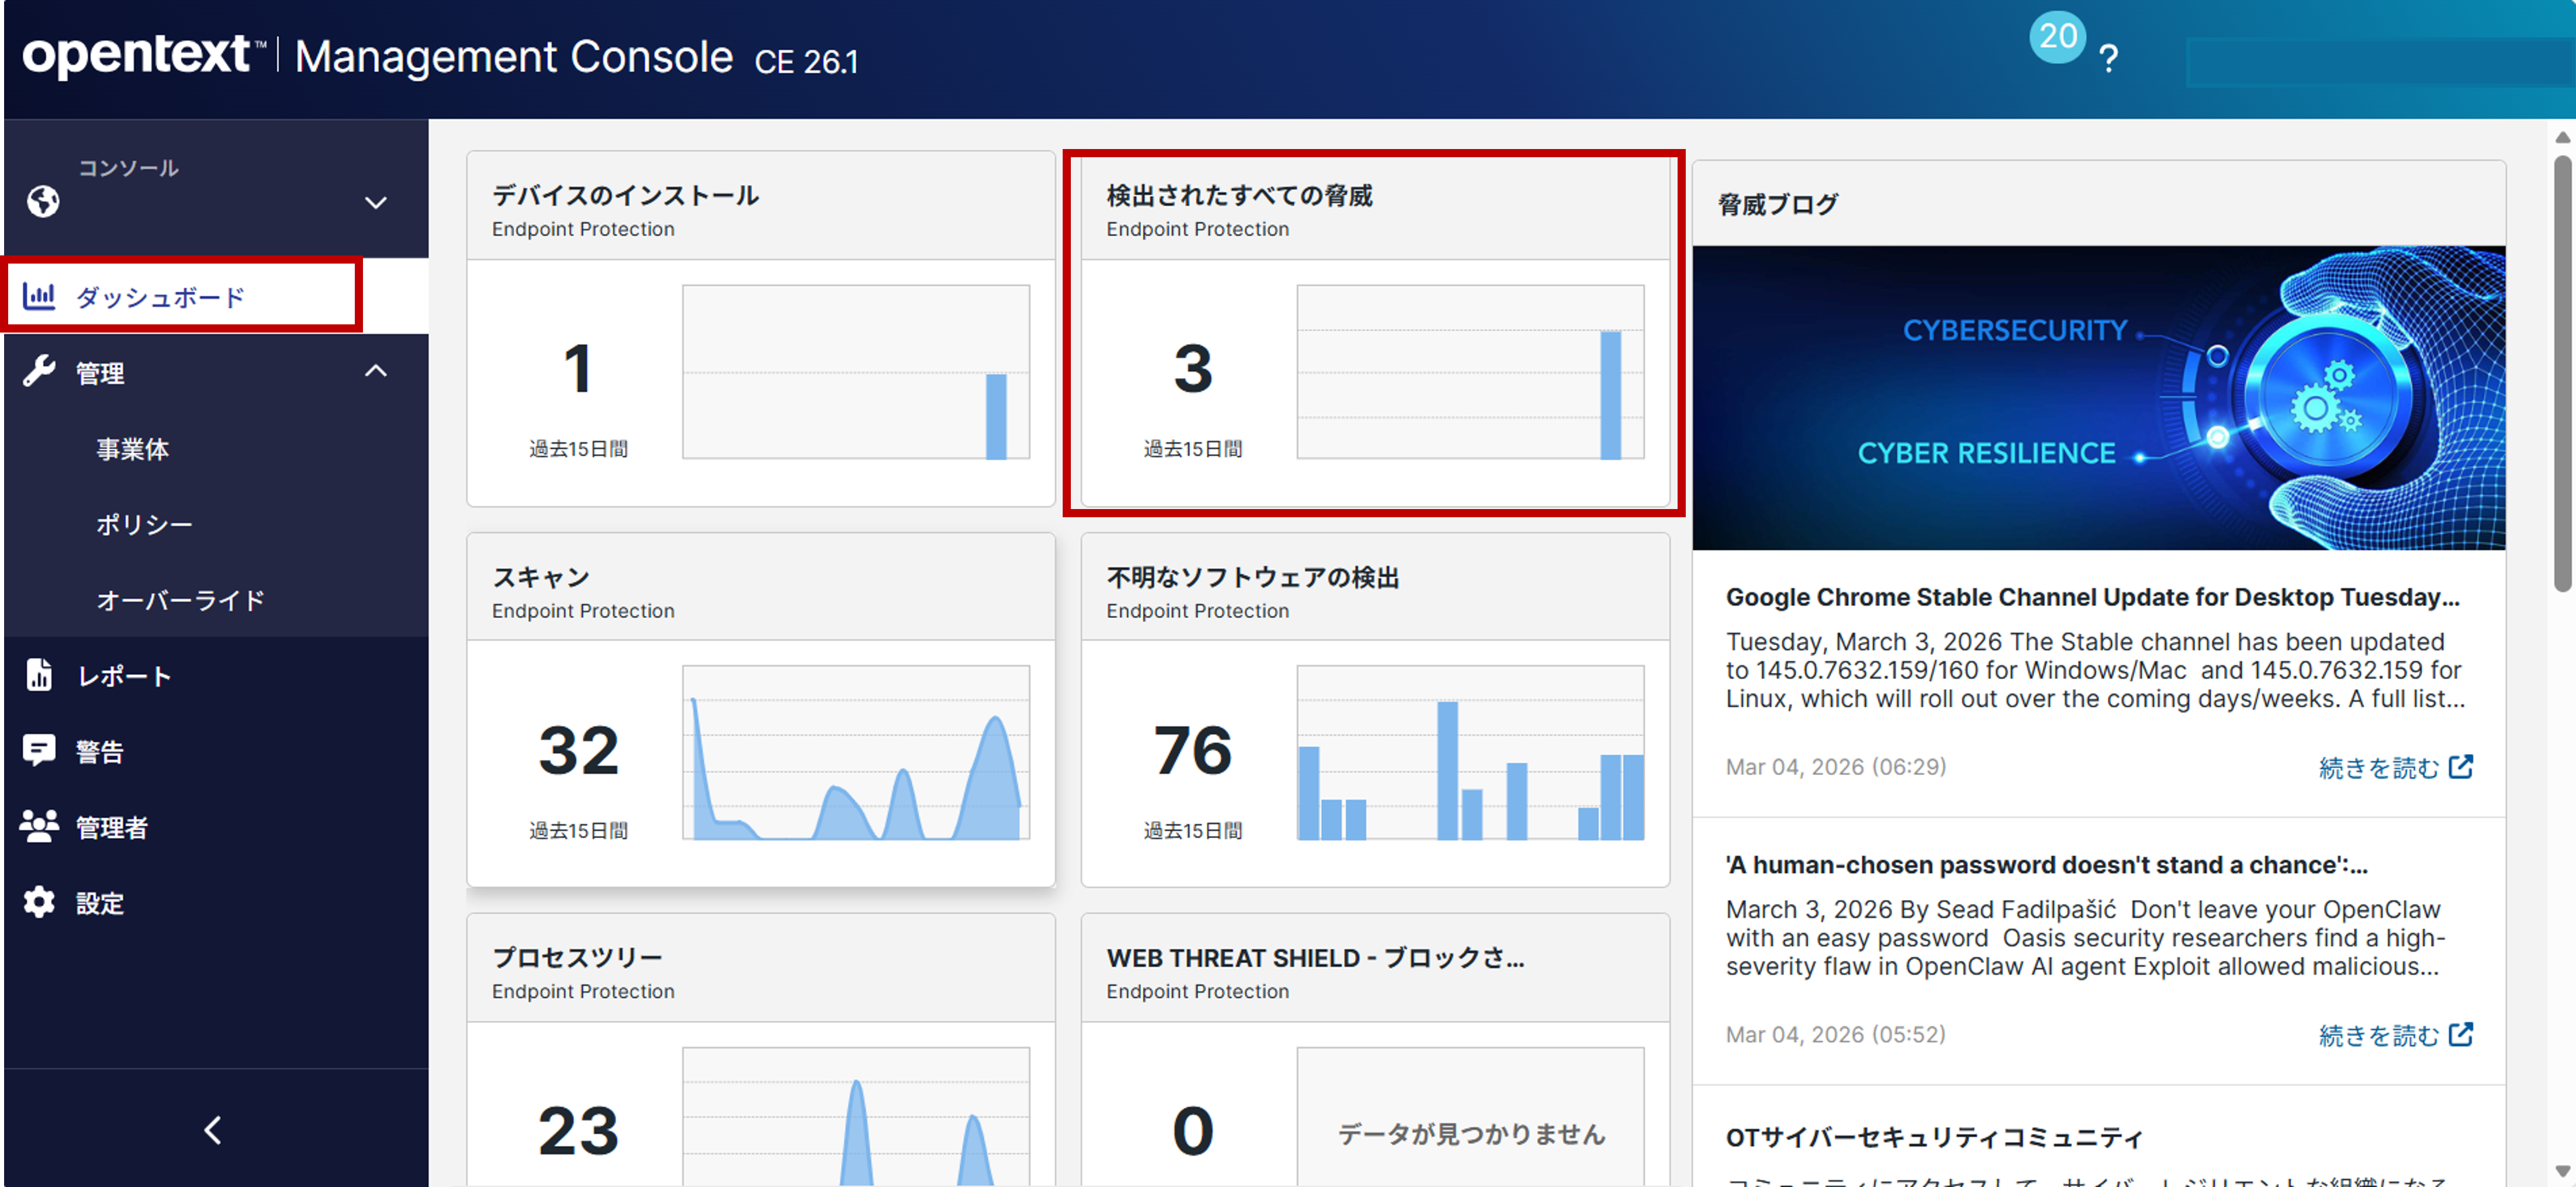Click the 設定 gear icon
The image size is (2576, 1187).
point(39,902)
